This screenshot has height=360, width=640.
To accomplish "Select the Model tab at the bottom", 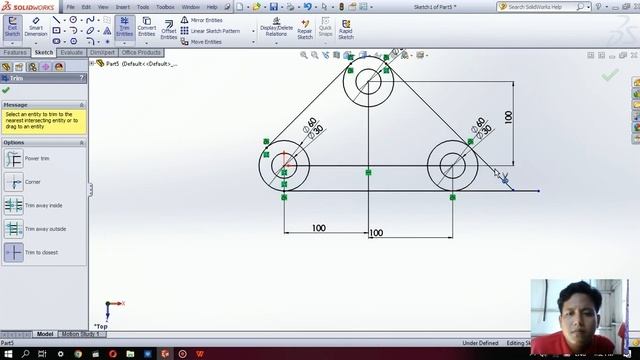I will pos(45,334).
